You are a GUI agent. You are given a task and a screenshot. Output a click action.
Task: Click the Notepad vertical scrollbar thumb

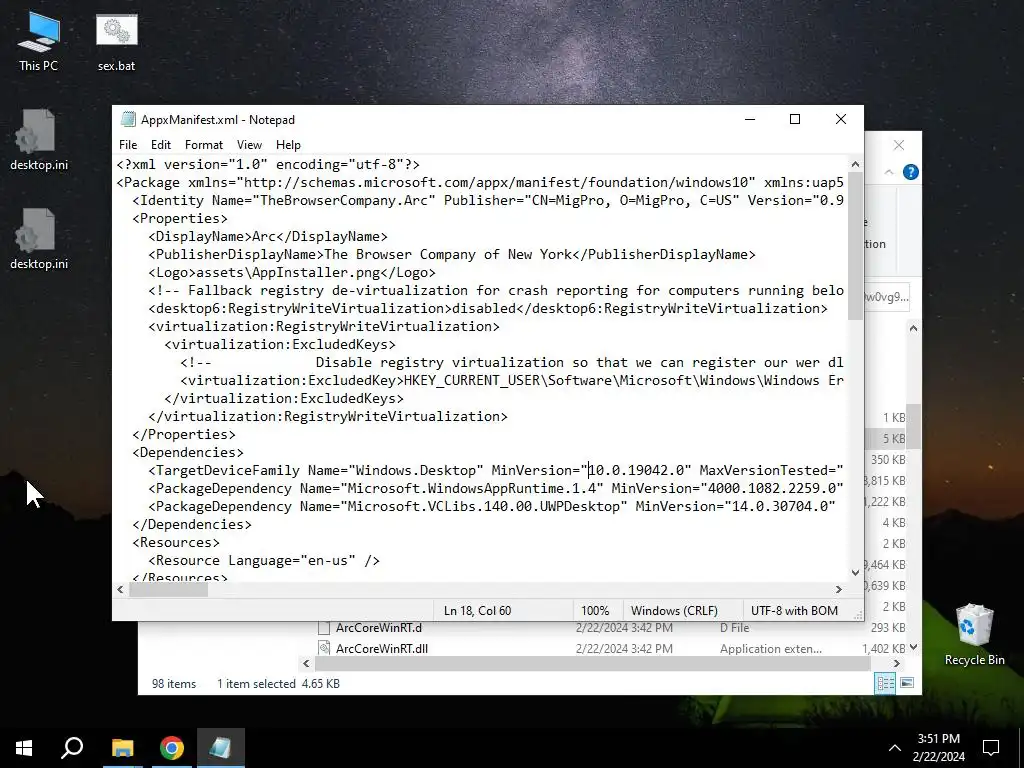point(855,246)
